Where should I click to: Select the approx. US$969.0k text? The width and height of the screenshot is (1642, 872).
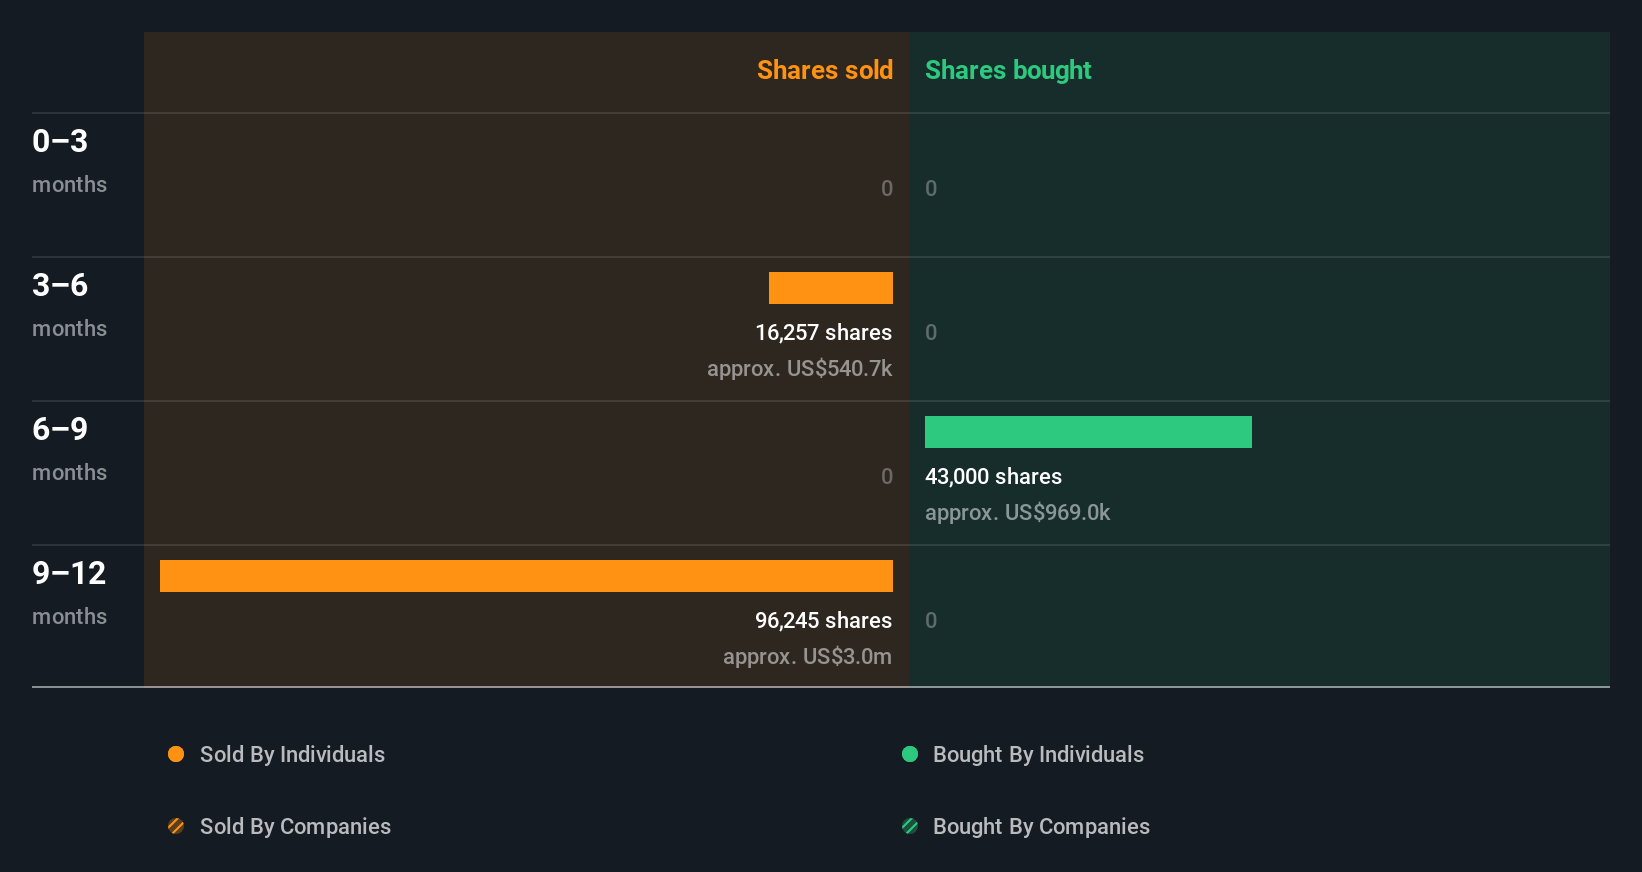tap(1017, 513)
